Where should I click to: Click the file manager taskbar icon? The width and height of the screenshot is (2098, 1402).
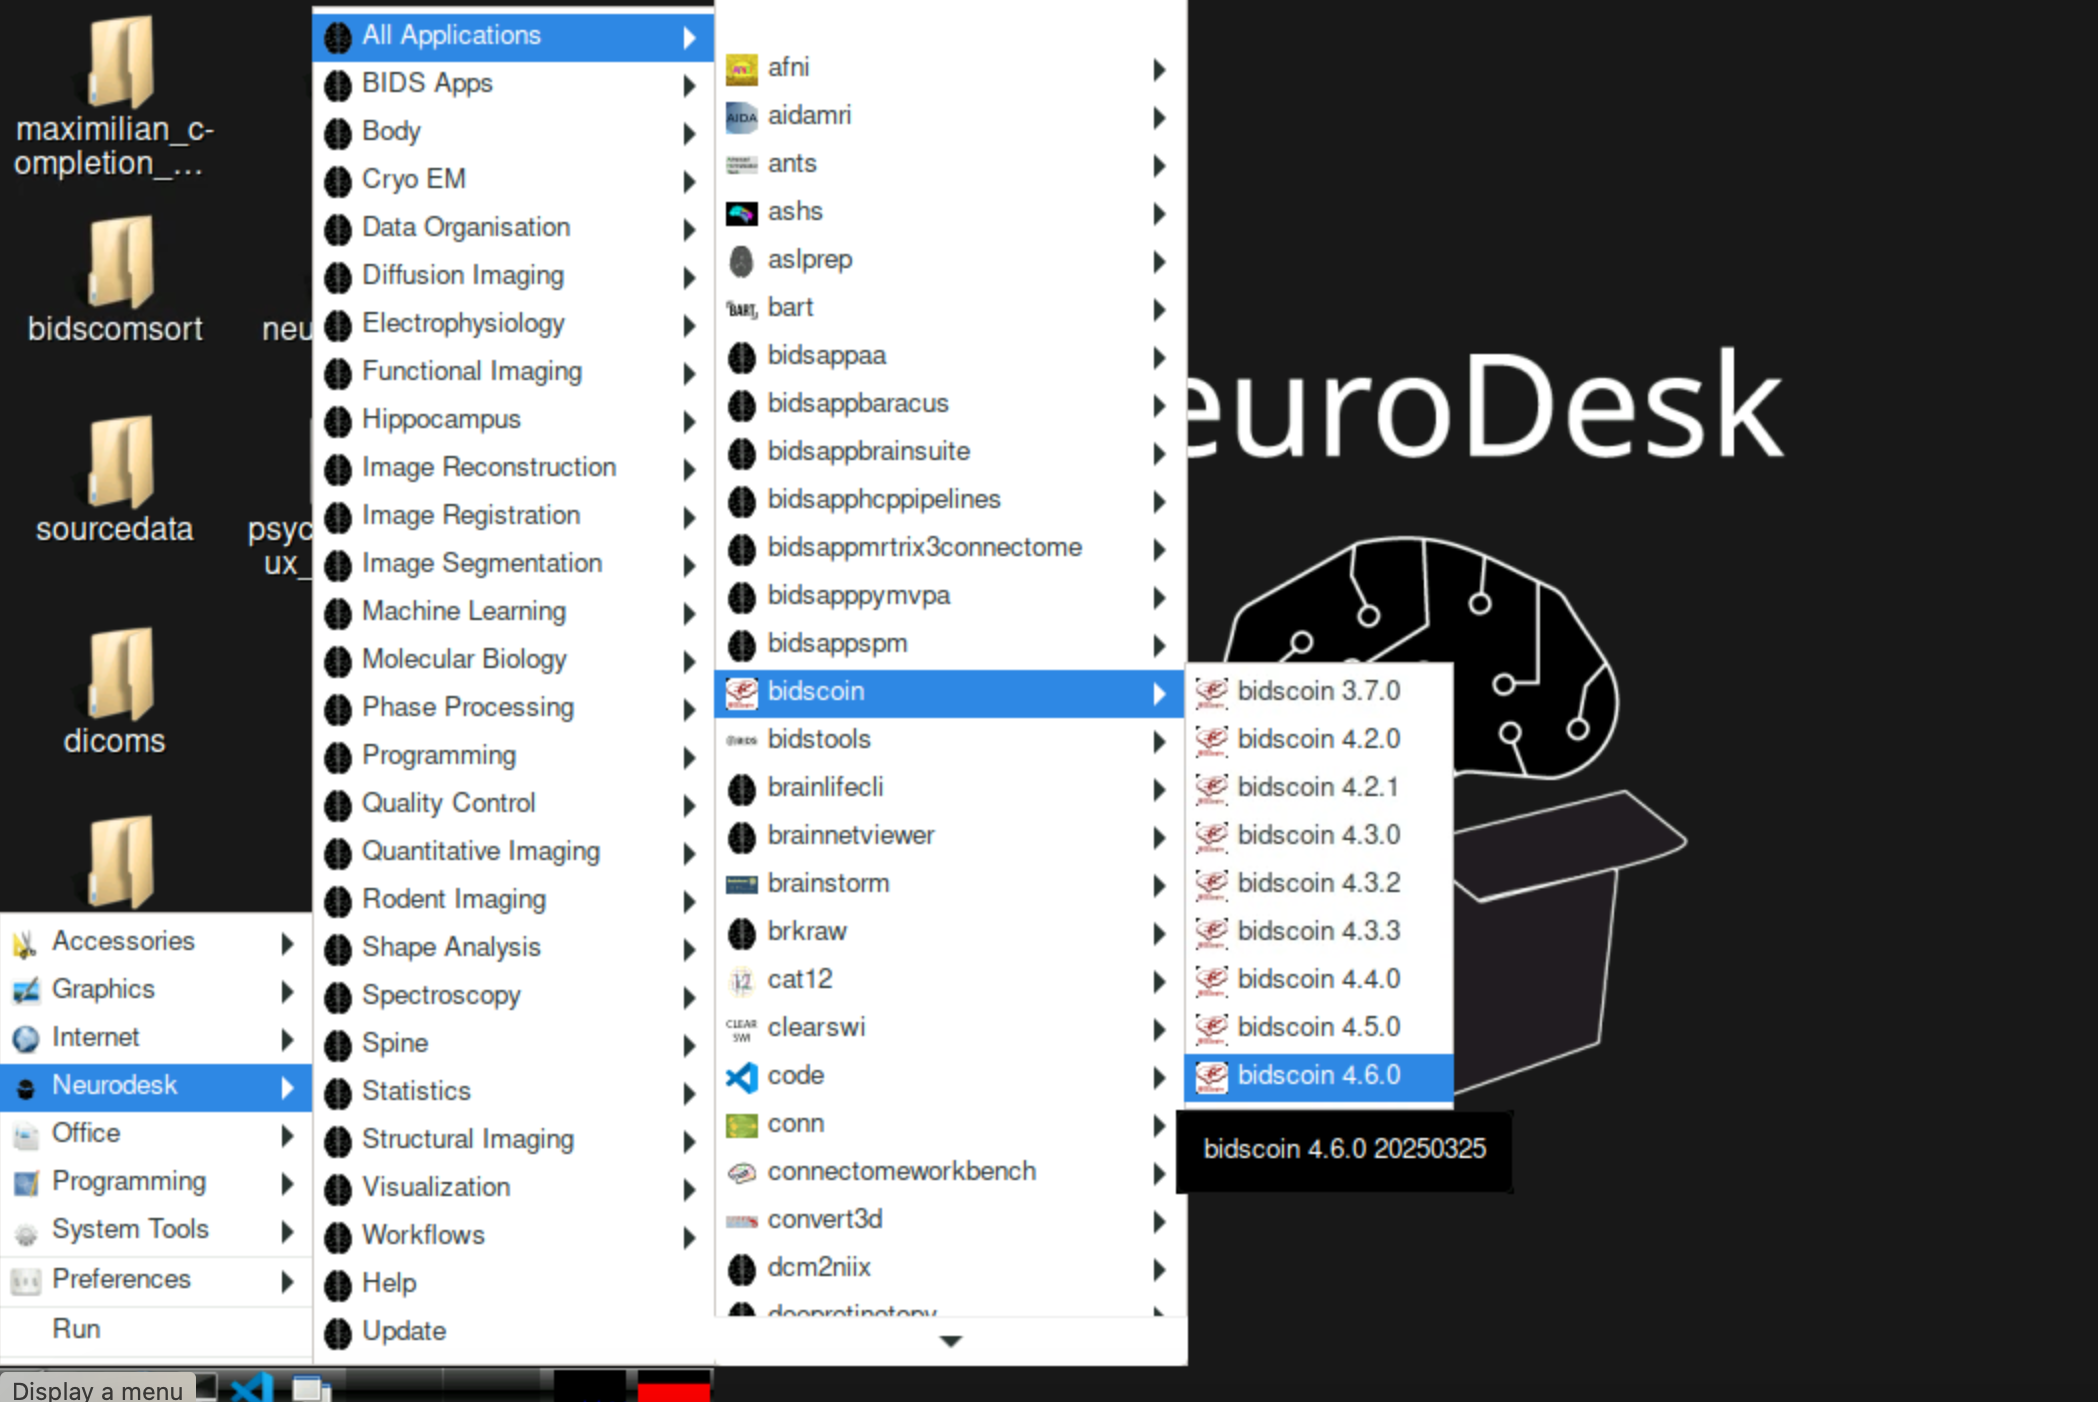tap(311, 1388)
